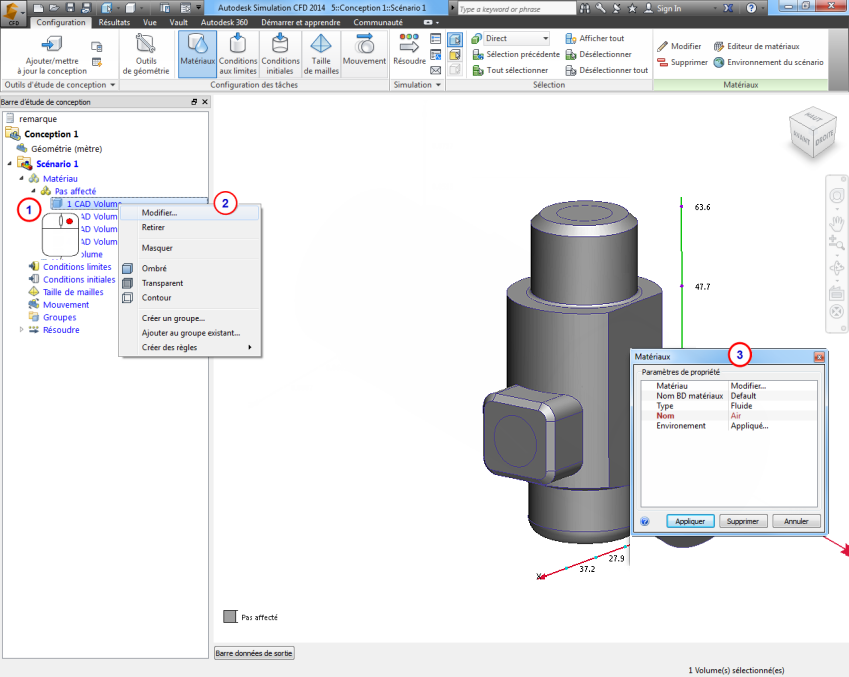Click the Résoudre solve icon
The width and height of the screenshot is (849, 677).
[x=409, y=42]
